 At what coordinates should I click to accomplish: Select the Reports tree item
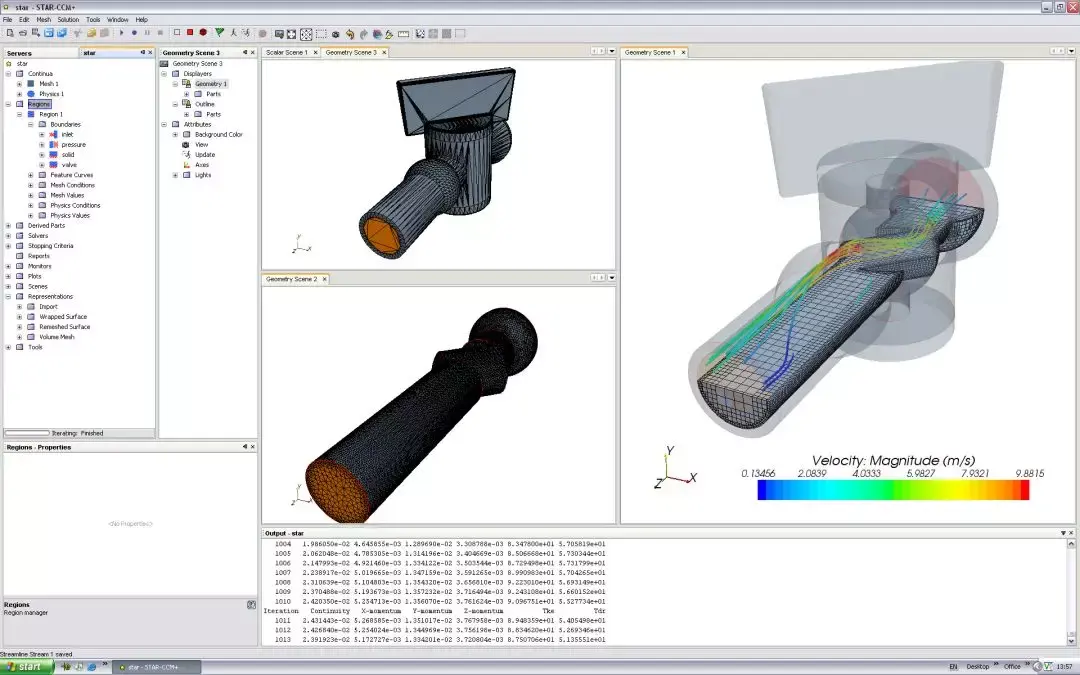point(39,256)
